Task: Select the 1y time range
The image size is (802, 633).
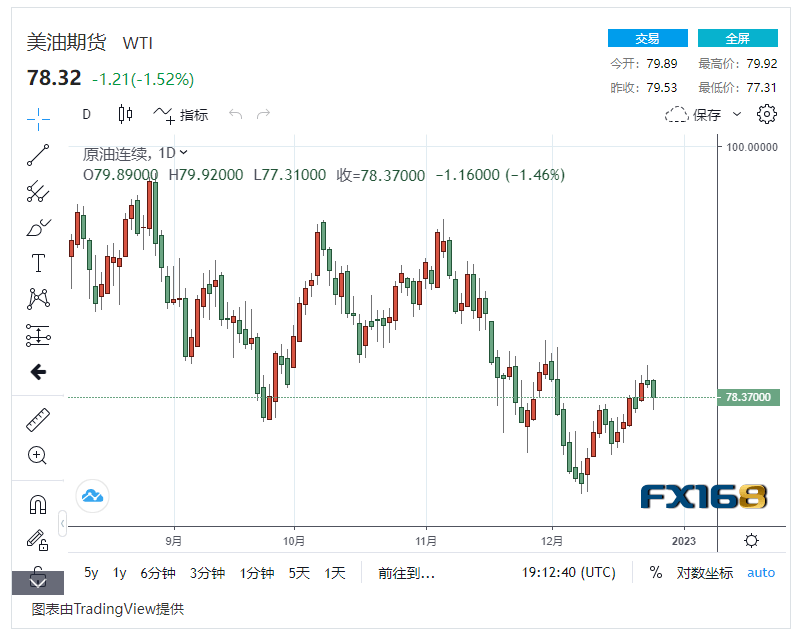Action: coord(120,573)
